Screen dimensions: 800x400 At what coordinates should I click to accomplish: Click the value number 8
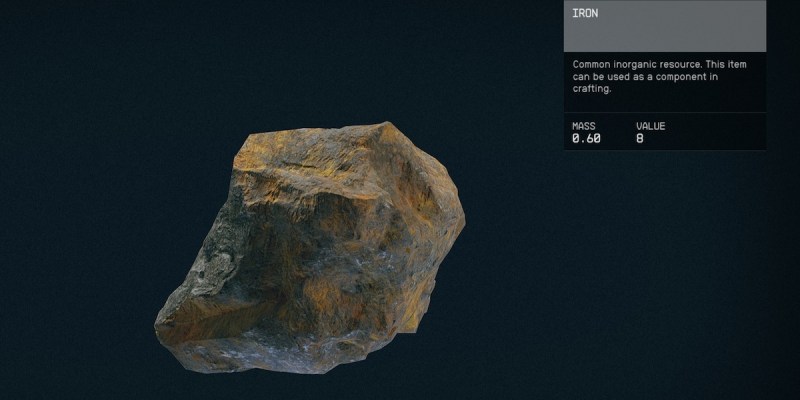[x=640, y=139]
